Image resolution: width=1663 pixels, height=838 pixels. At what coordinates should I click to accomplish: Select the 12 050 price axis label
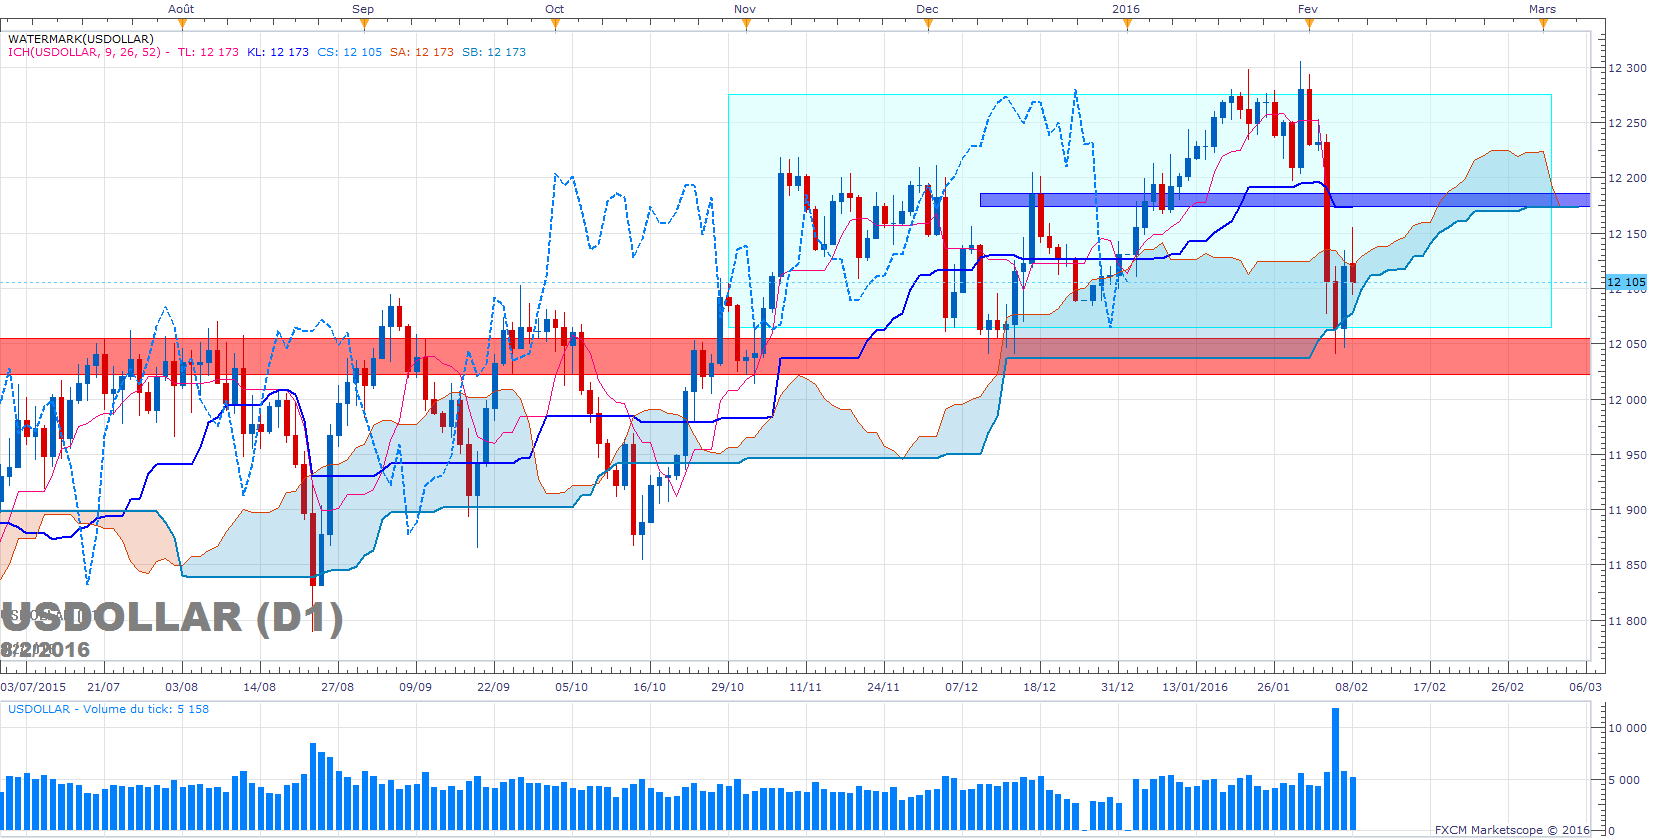1627,344
